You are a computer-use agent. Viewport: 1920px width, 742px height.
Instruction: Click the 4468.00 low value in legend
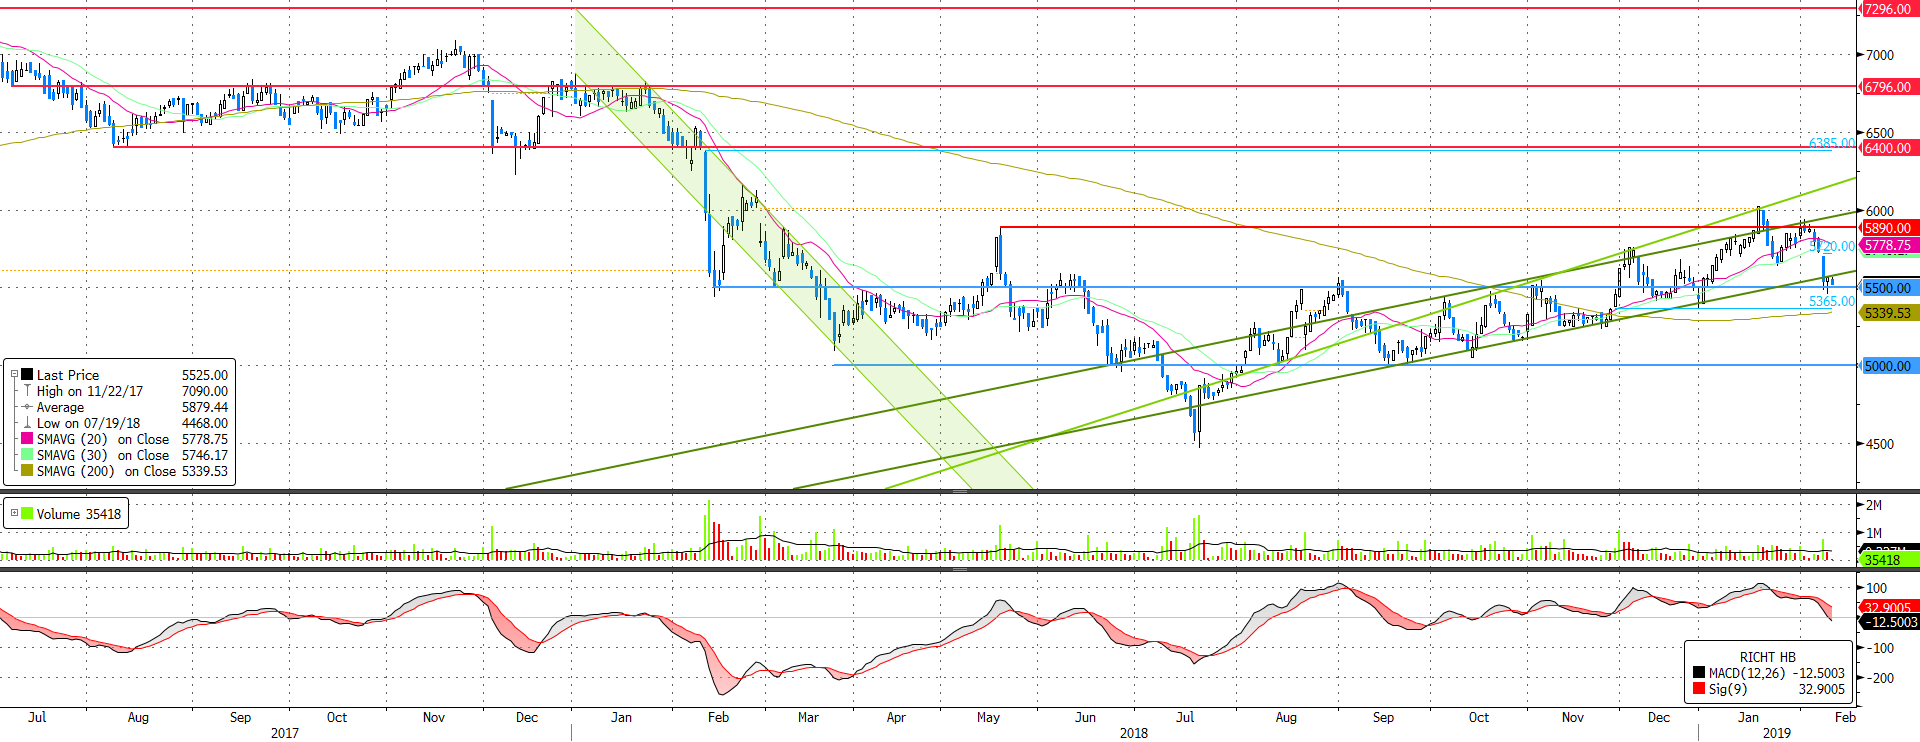click(x=205, y=423)
